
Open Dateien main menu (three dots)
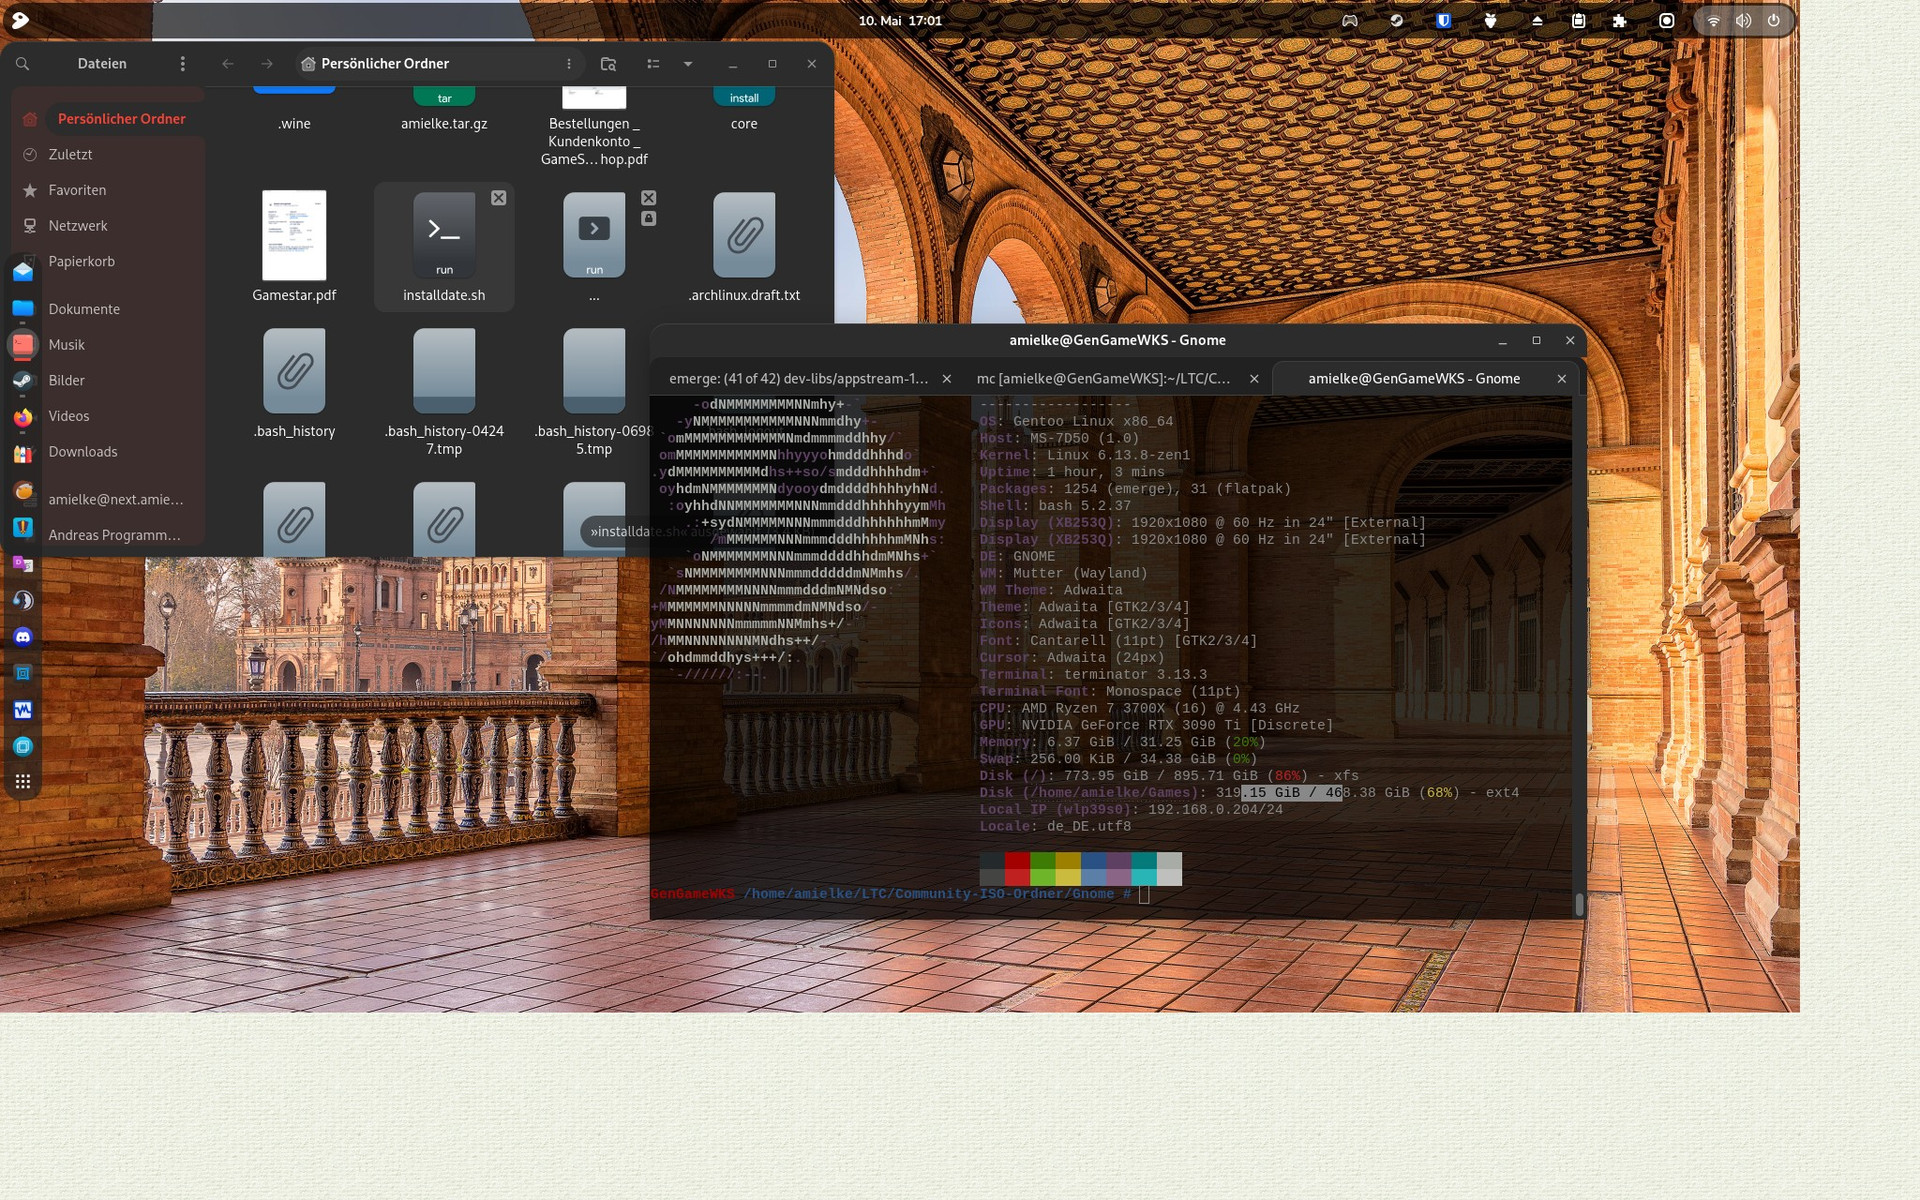(182, 64)
